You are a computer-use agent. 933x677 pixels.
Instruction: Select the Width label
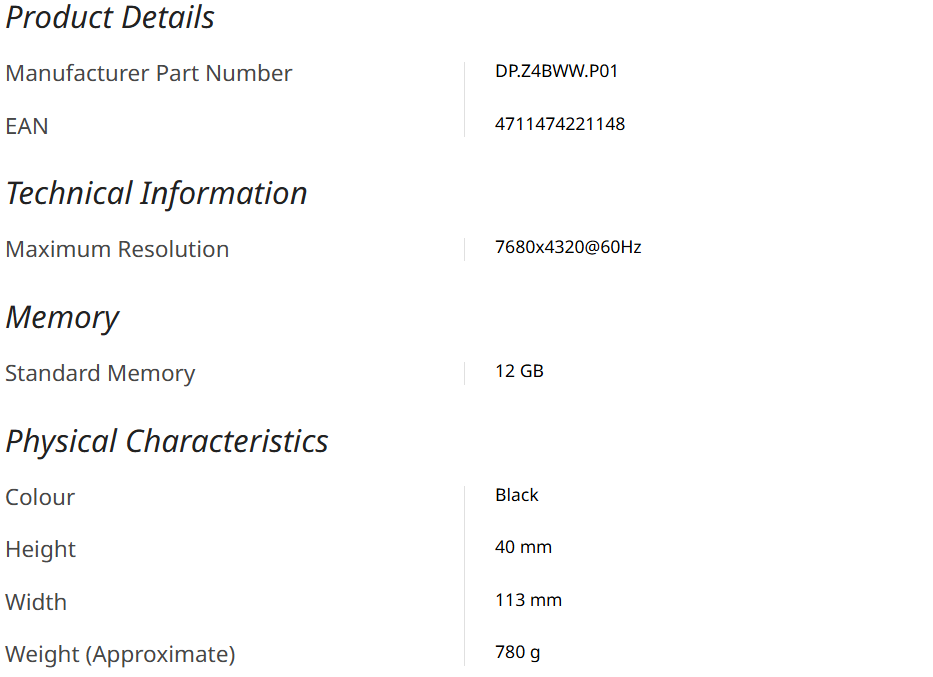(x=36, y=602)
